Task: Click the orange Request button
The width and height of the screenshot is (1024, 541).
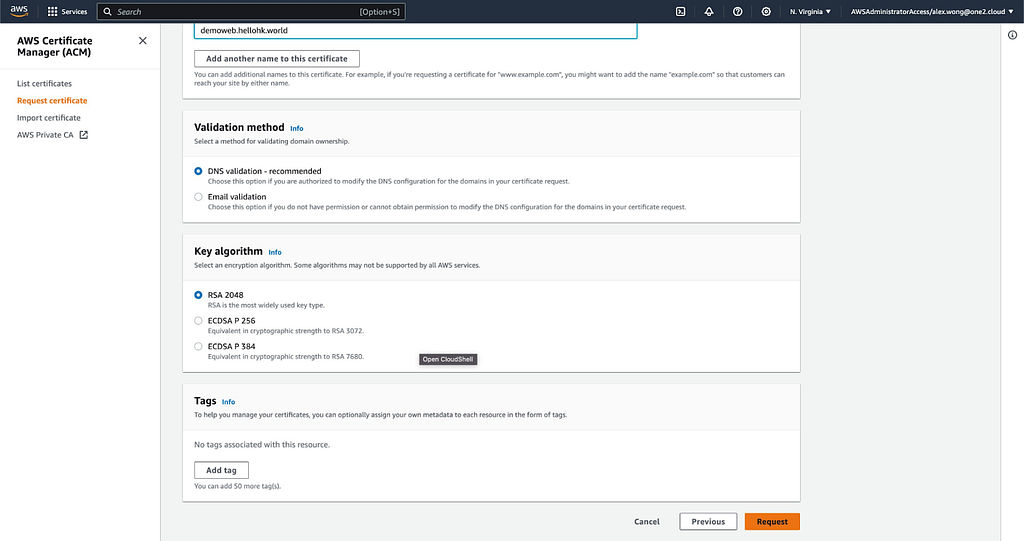Action: click(x=772, y=521)
